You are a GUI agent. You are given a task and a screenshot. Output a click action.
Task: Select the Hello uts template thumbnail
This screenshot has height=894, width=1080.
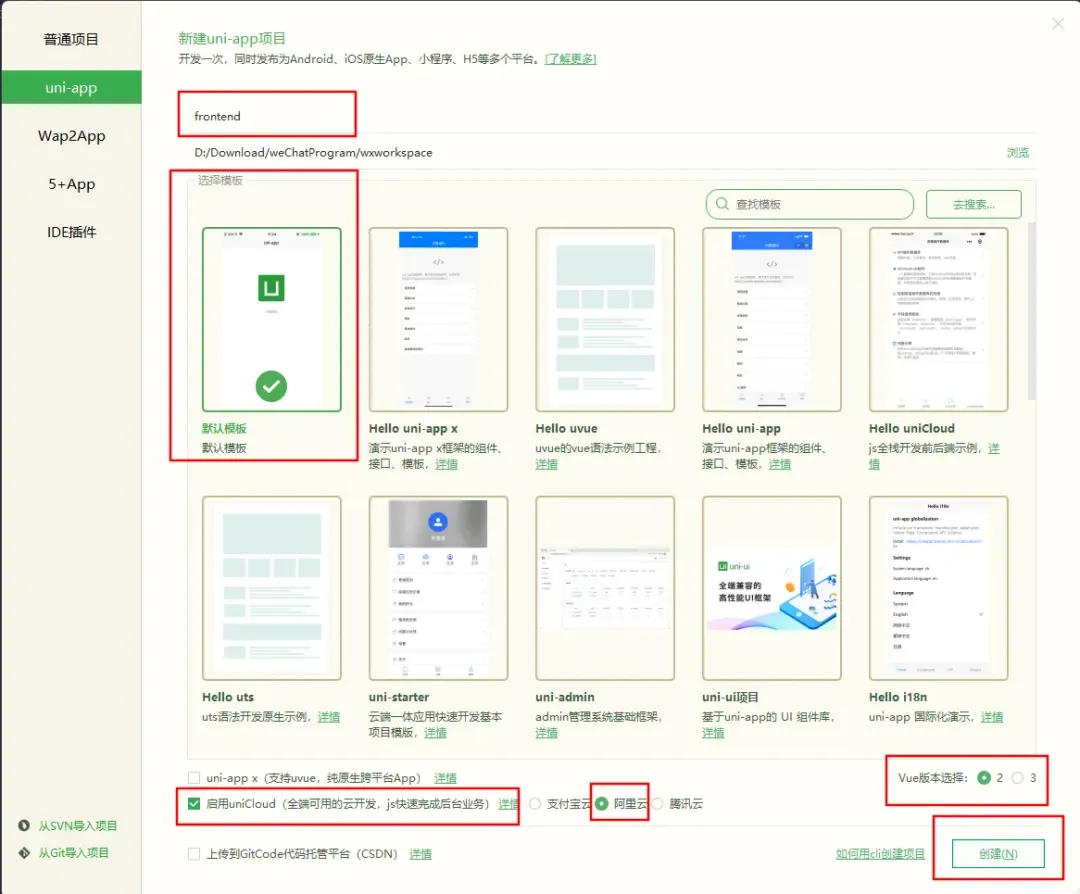coord(271,588)
